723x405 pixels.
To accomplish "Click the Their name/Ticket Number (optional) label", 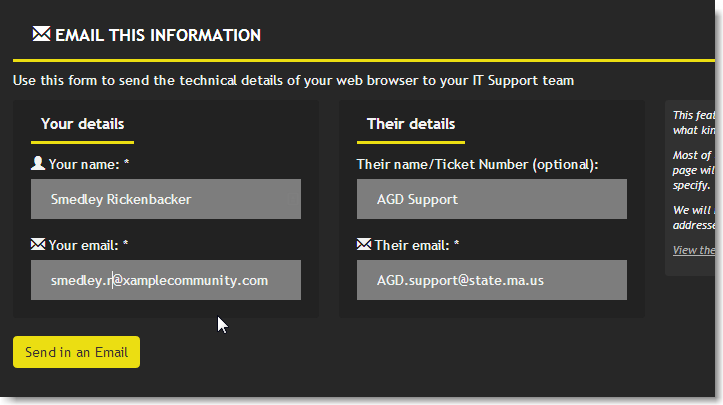I will pyautogui.click(x=477, y=163).
